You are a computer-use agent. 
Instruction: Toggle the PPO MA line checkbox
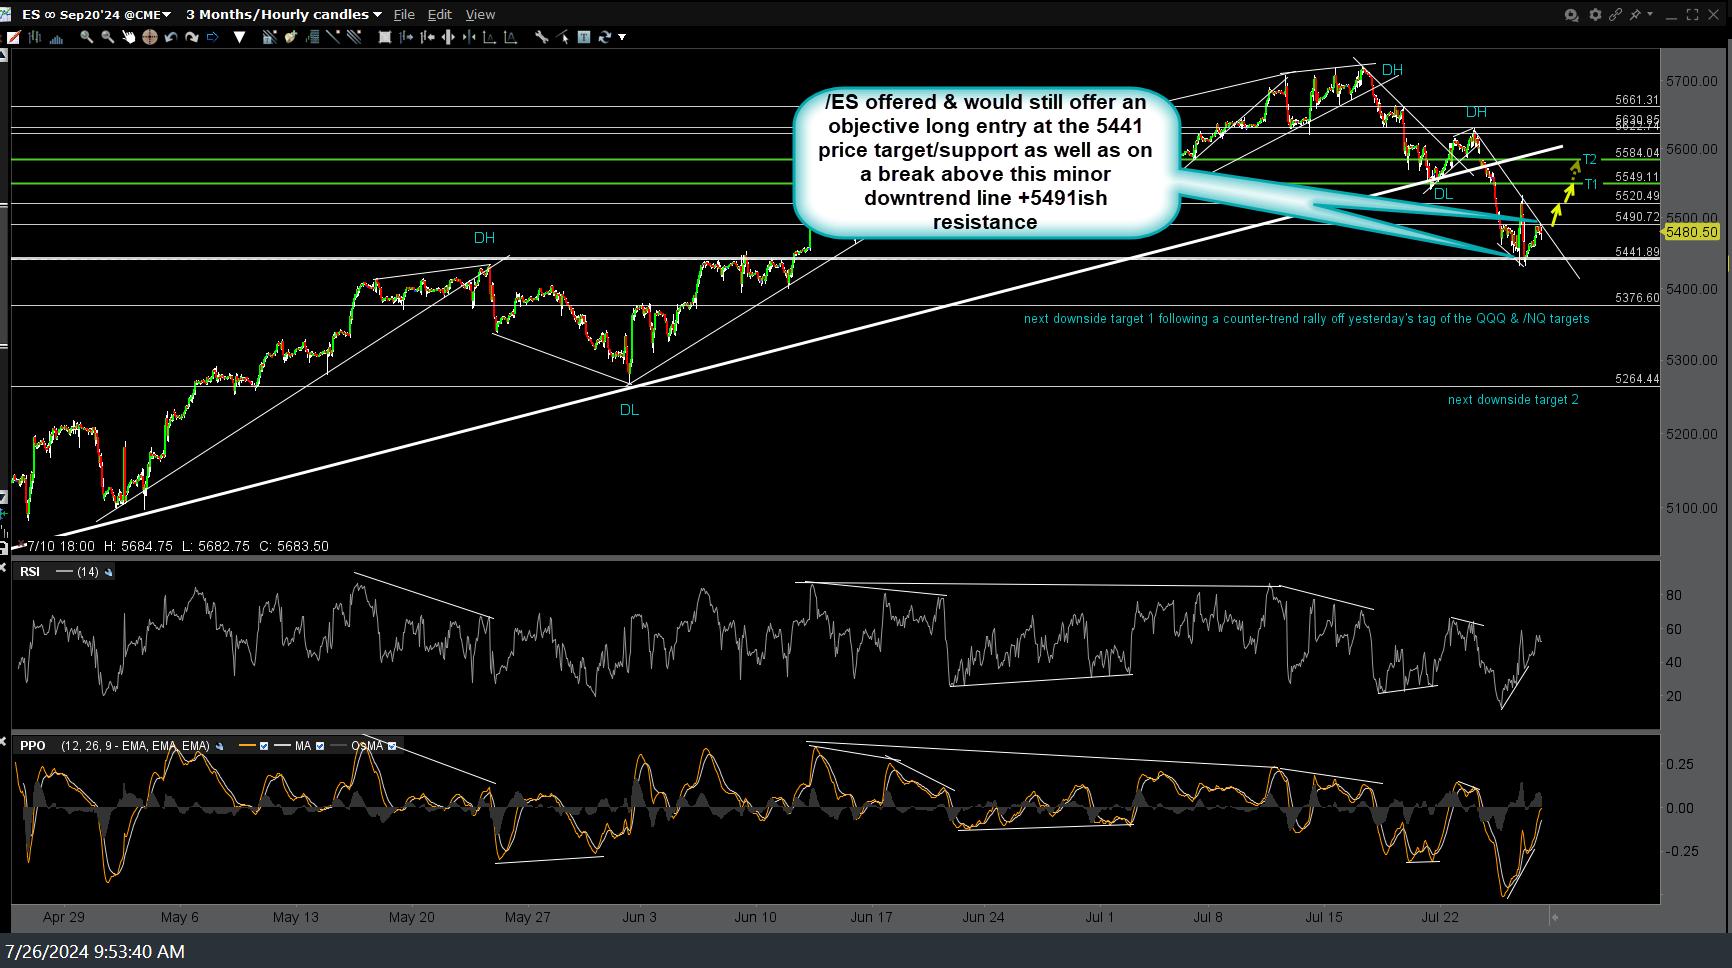click(x=320, y=746)
